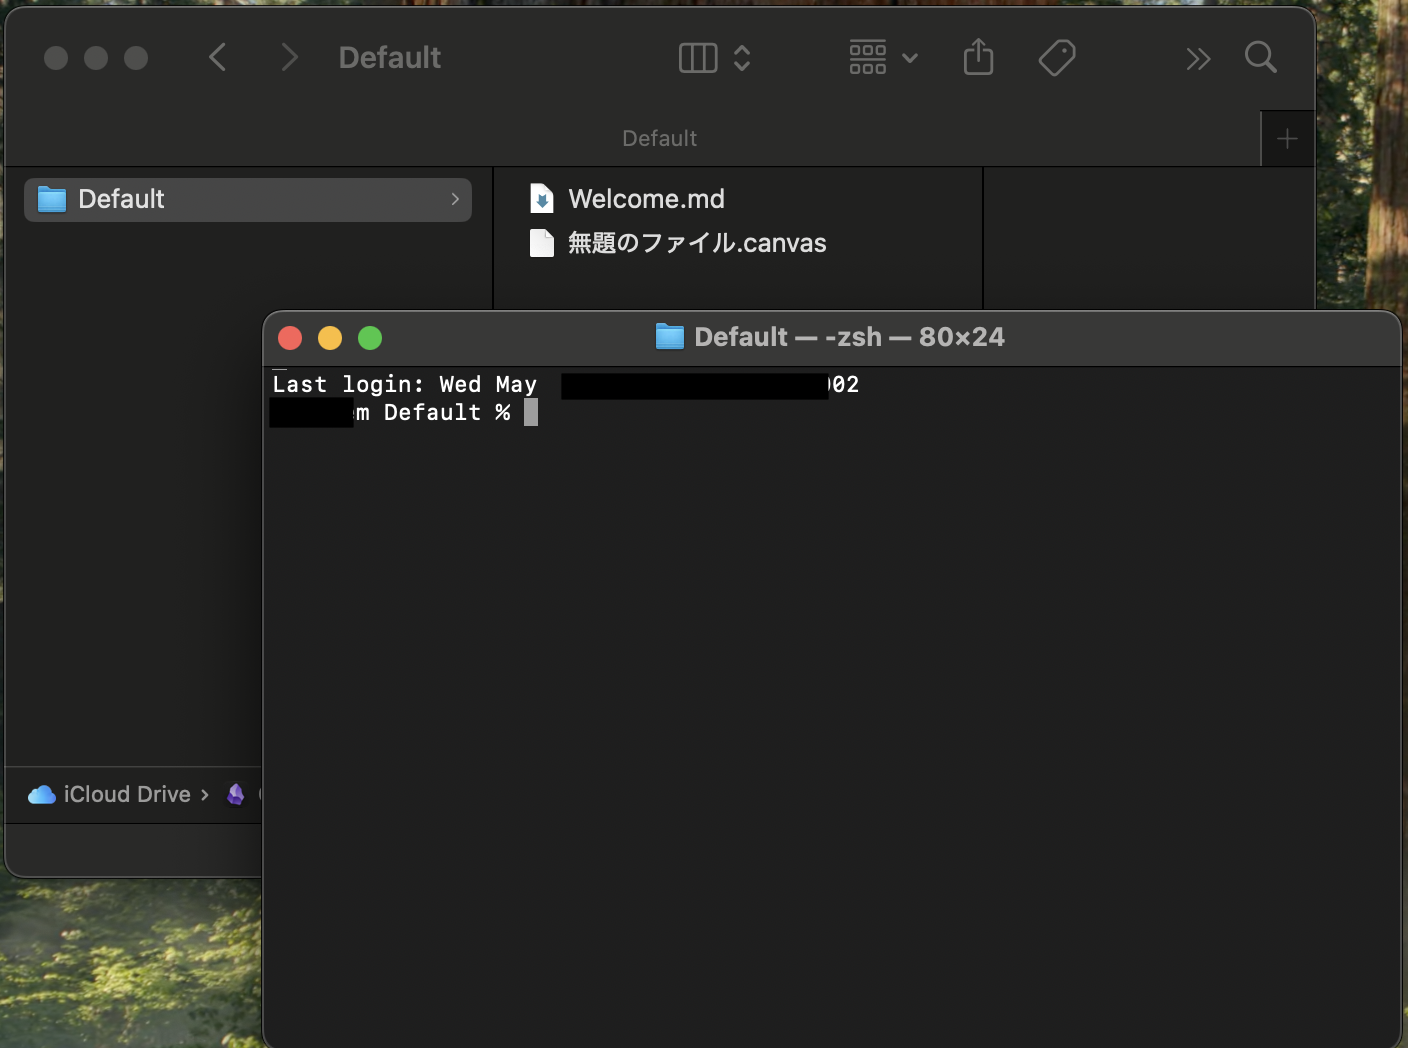1408x1048 pixels.
Task: Expand the view style switcher chevrons
Action: [x=742, y=57]
